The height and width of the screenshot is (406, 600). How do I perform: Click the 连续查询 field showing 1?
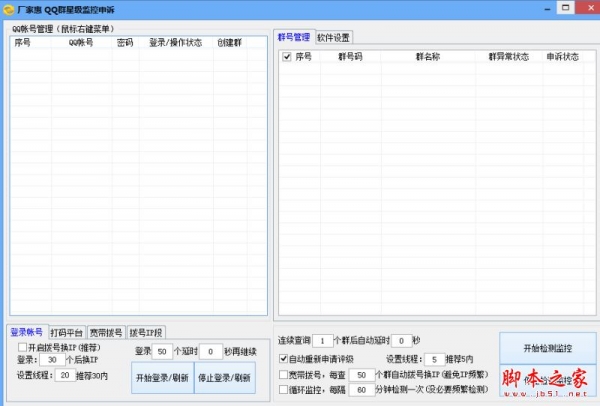(x=323, y=341)
